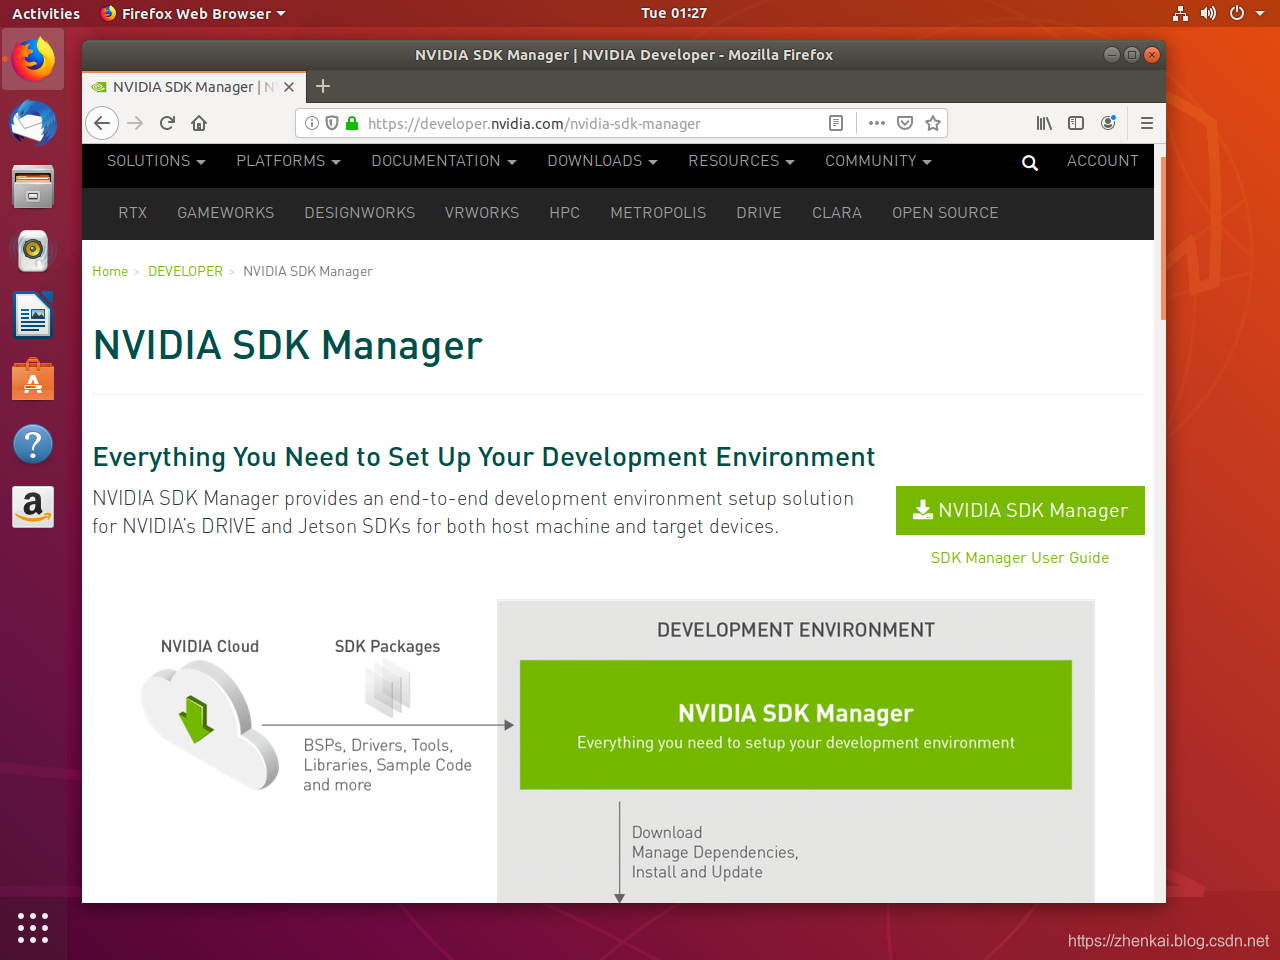Screen dimensions: 1280x960
Task: Show site information icon in address bar
Action: [x=312, y=123]
